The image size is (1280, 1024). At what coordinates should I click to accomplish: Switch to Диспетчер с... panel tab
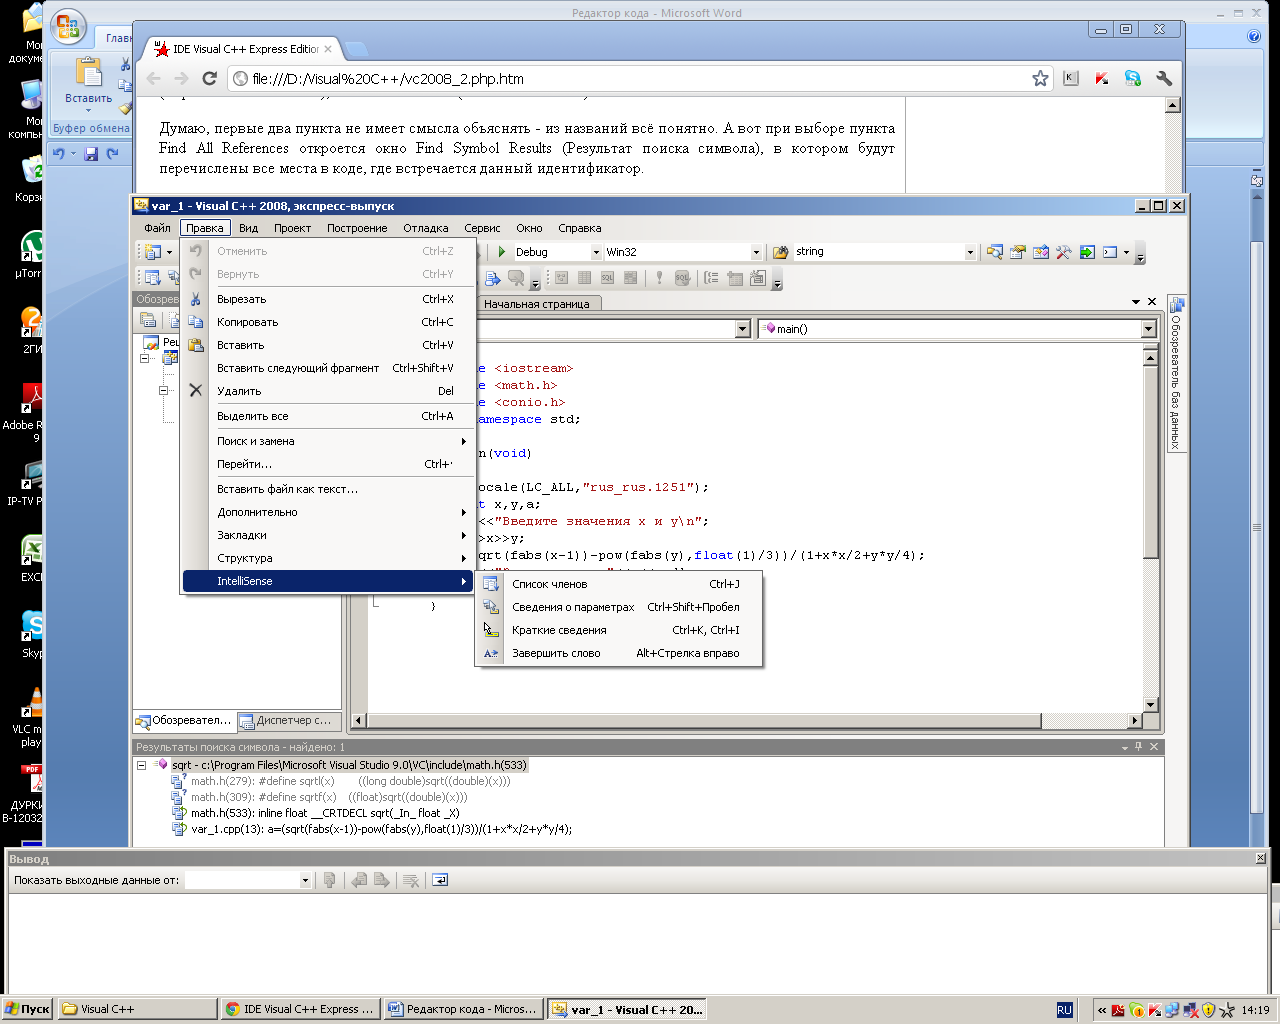[287, 720]
